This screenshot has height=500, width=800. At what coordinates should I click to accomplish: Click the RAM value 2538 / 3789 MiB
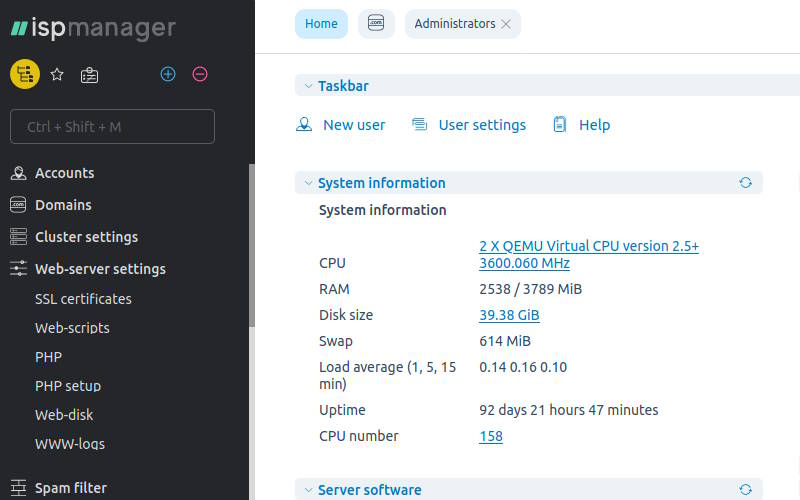(531, 289)
